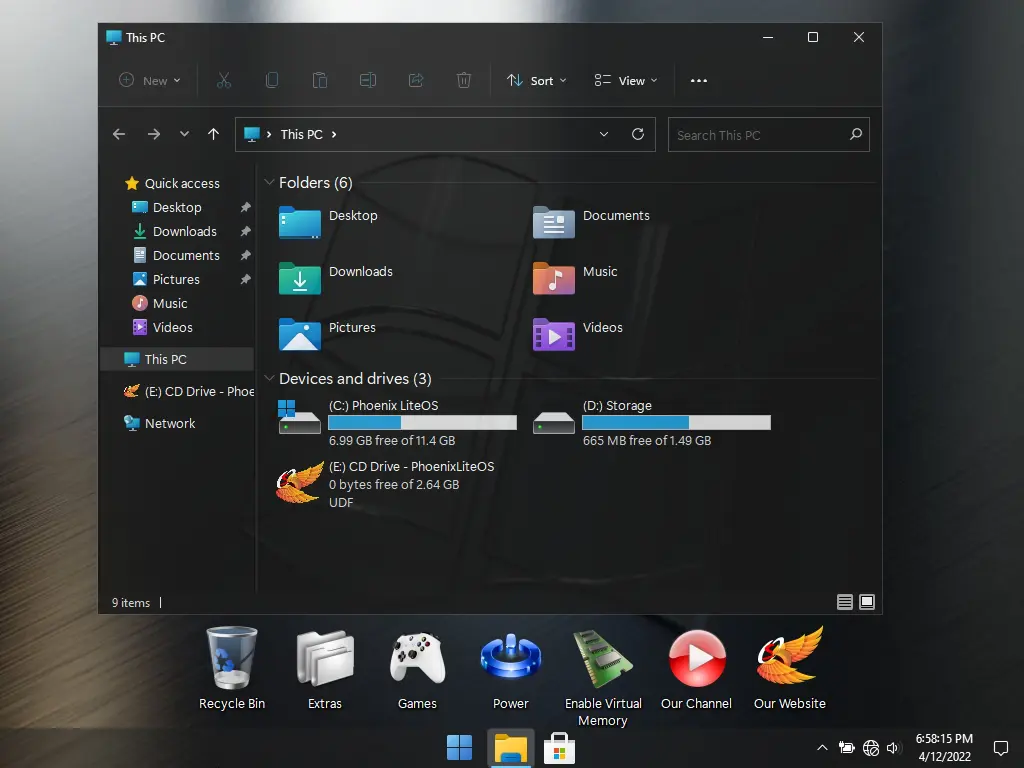This screenshot has height=768, width=1024.
Task: Go back with the left arrow
Action: tap(119, 135)
